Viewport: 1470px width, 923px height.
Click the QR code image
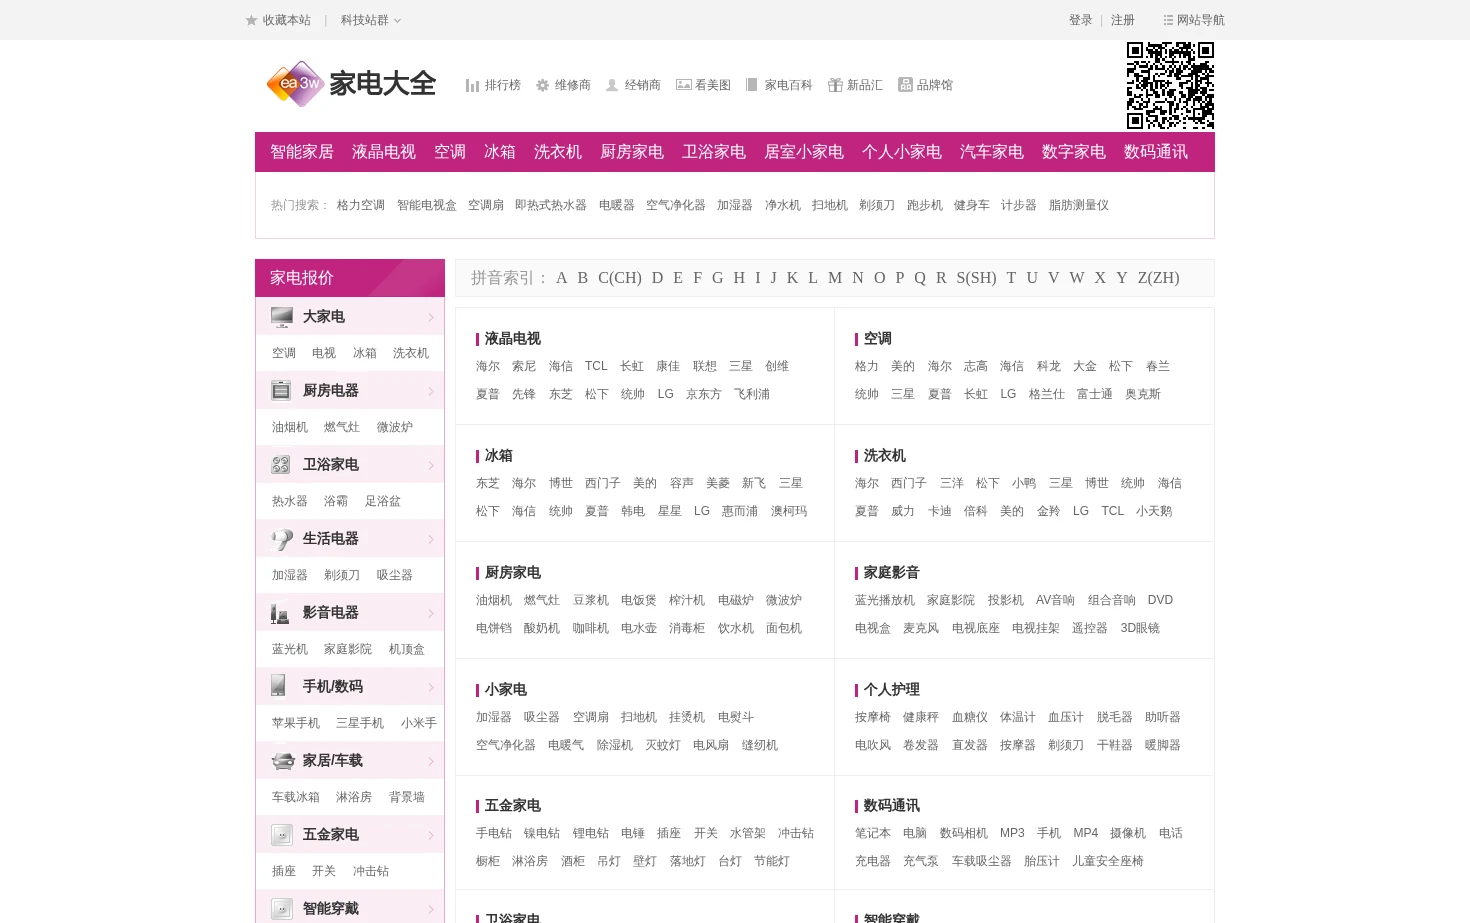point(1170,85)
